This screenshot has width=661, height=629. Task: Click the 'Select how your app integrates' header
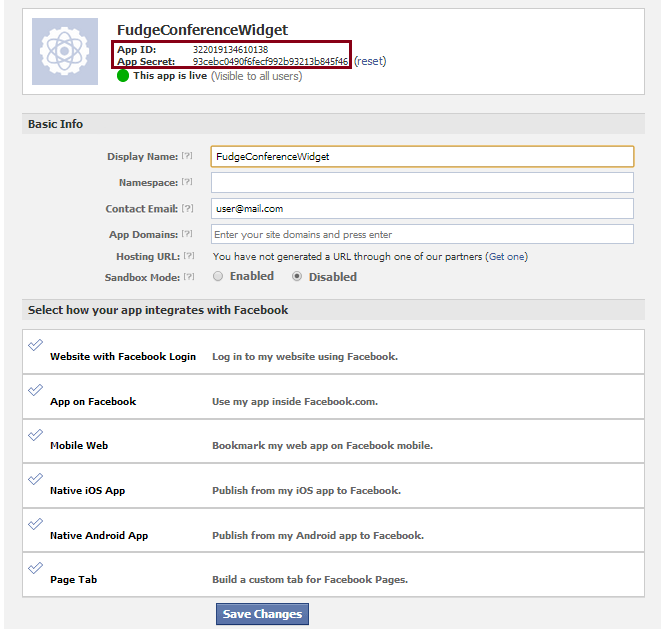pyautogui.click(x=158, y=310)
